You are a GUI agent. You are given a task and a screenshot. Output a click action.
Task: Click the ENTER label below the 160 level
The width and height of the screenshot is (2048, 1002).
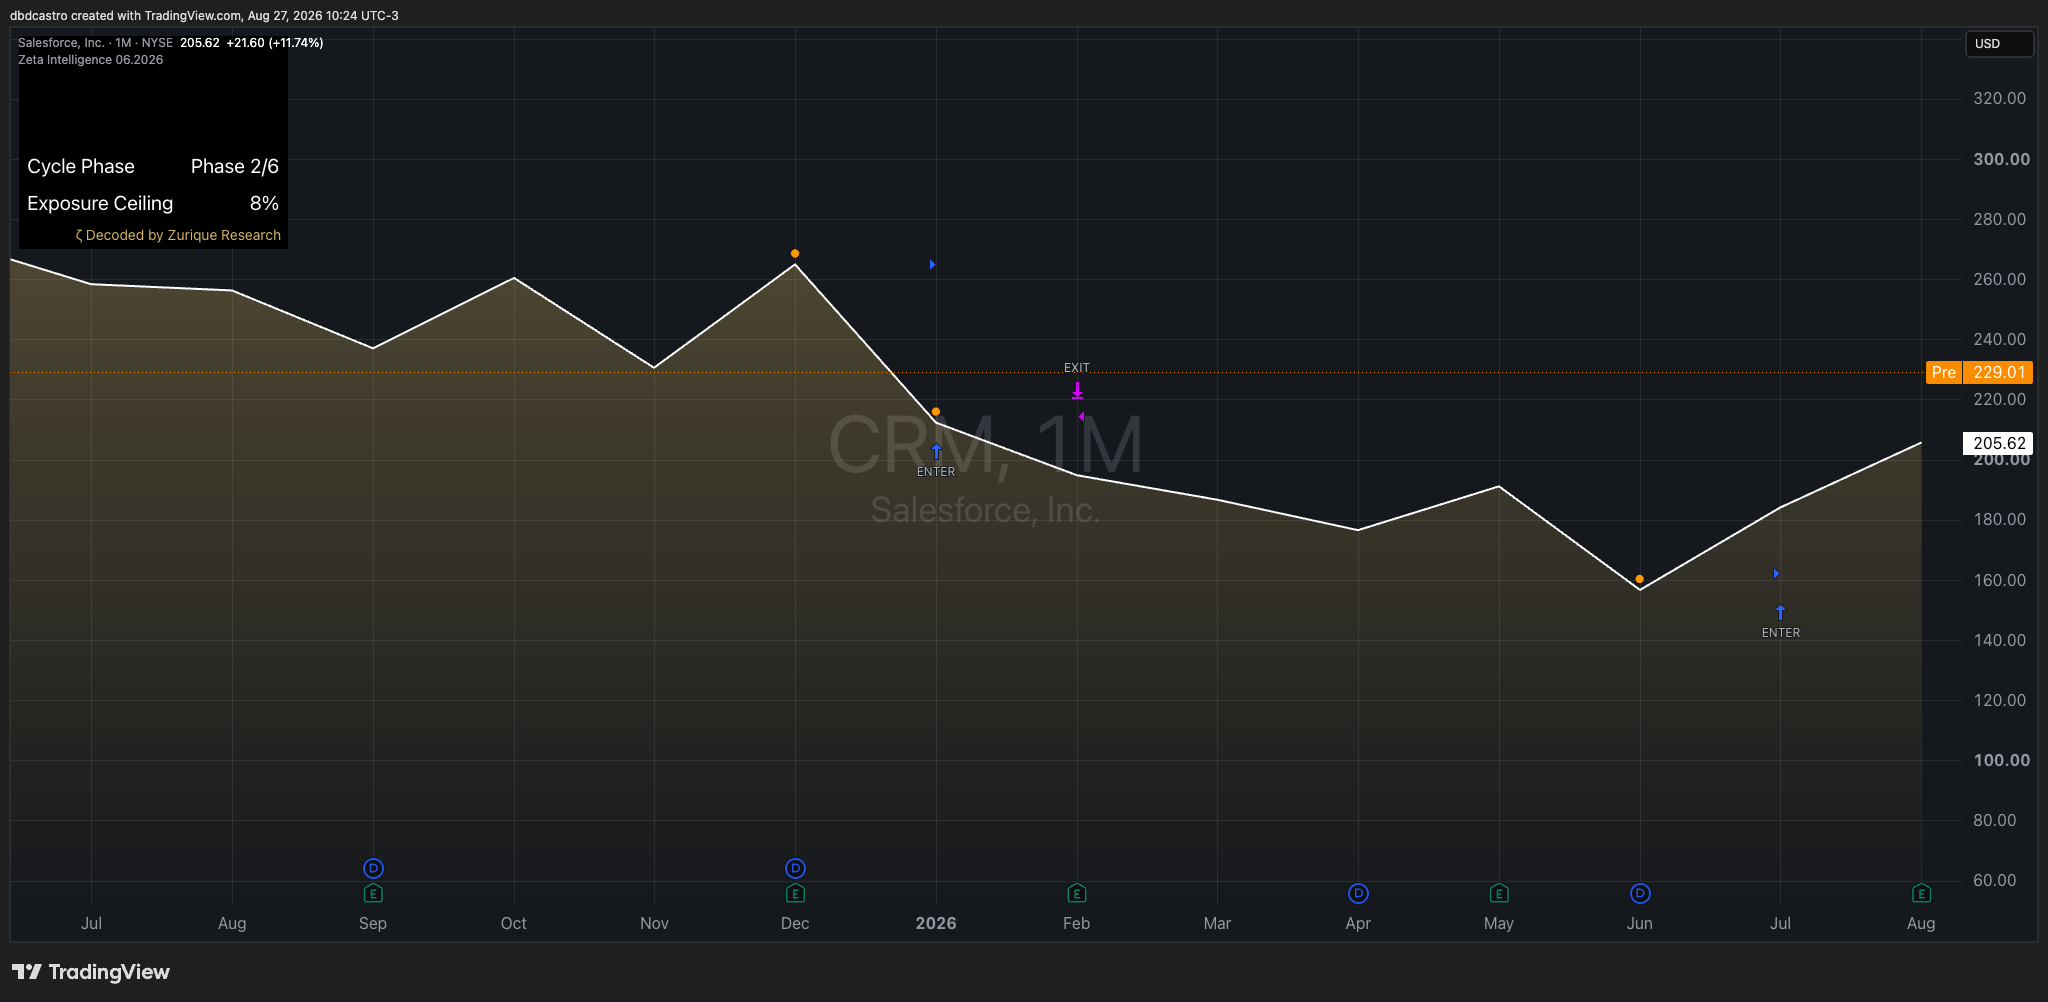point(1781,633)
